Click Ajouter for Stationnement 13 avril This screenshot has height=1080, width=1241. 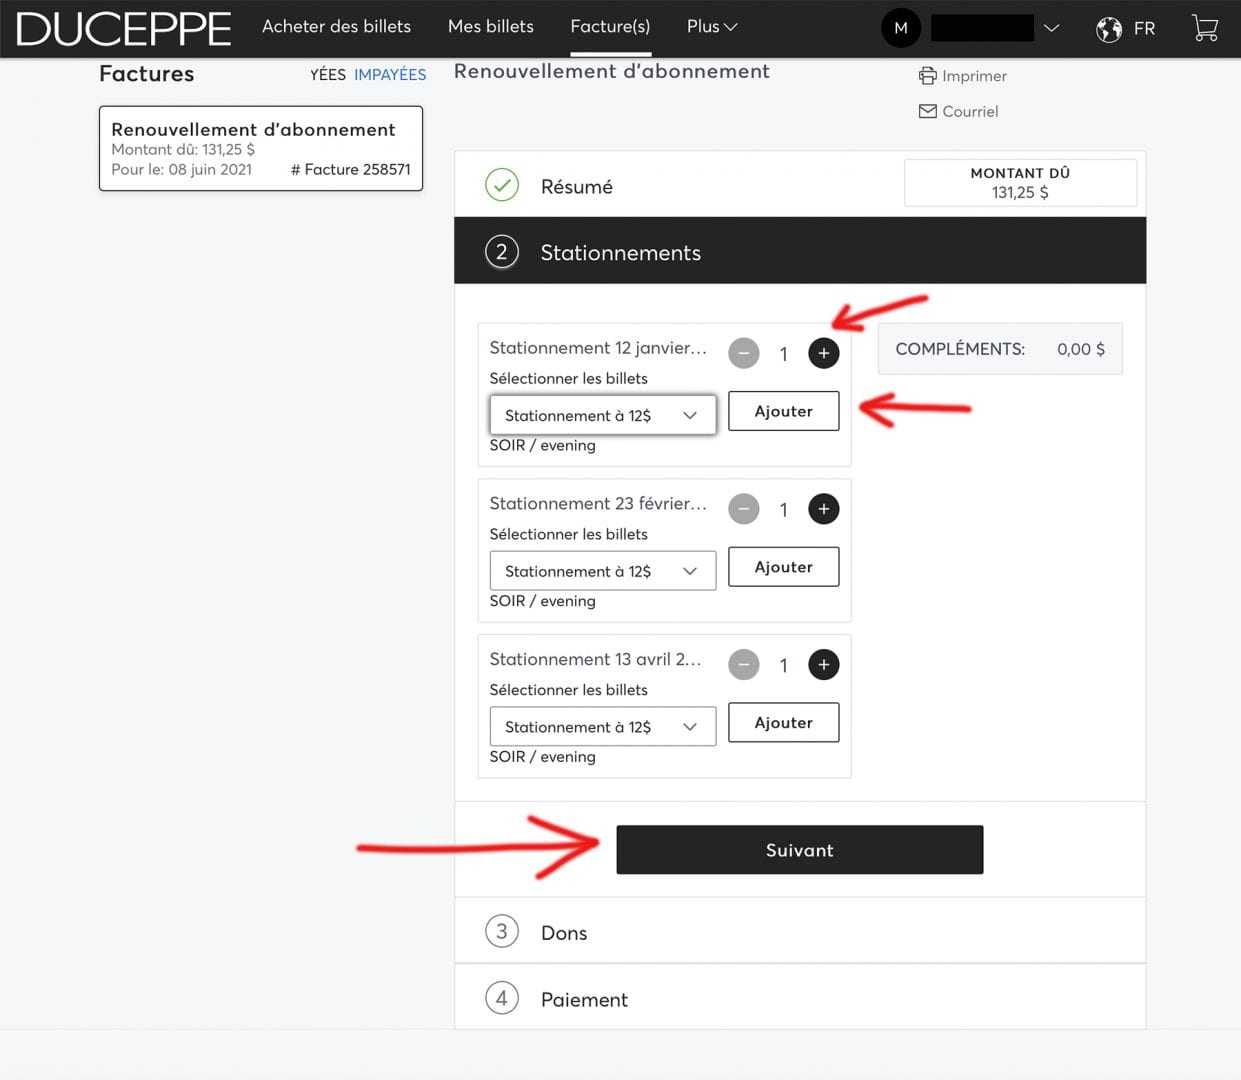[x=783, y=723]
